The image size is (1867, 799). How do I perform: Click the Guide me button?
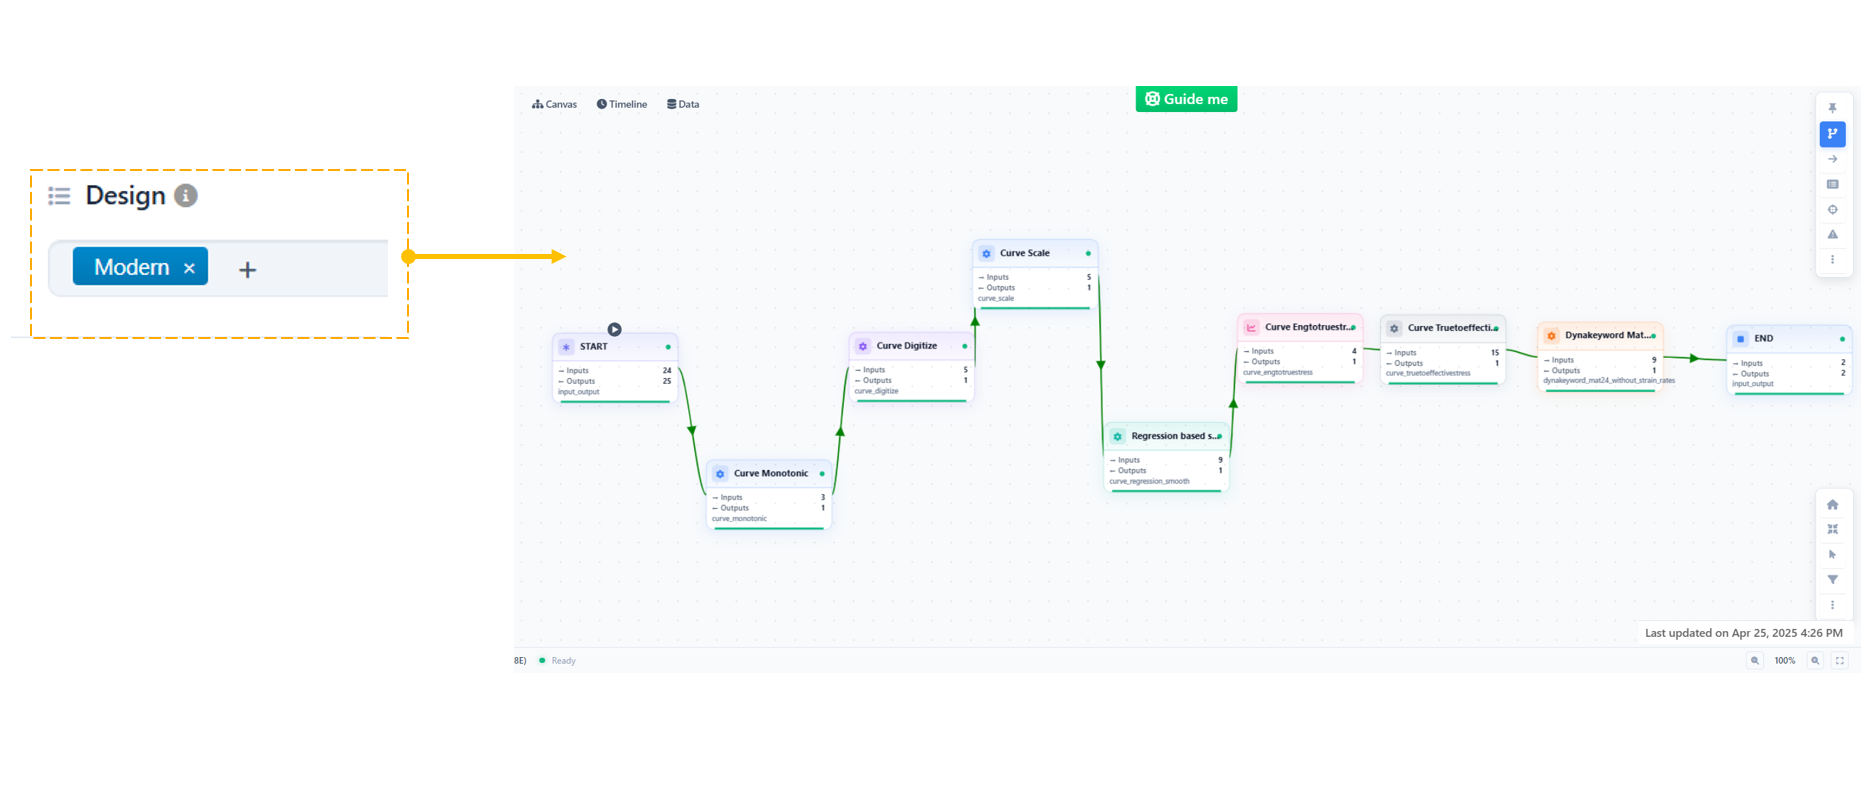pos(1186,99)
